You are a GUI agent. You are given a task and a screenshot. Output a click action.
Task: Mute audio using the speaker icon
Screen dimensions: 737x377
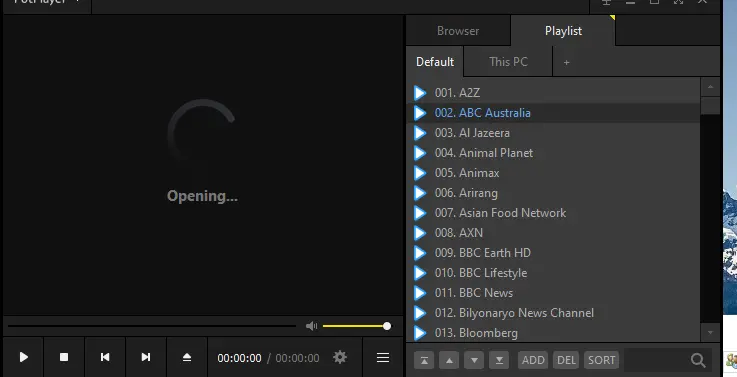coord(311,326)
